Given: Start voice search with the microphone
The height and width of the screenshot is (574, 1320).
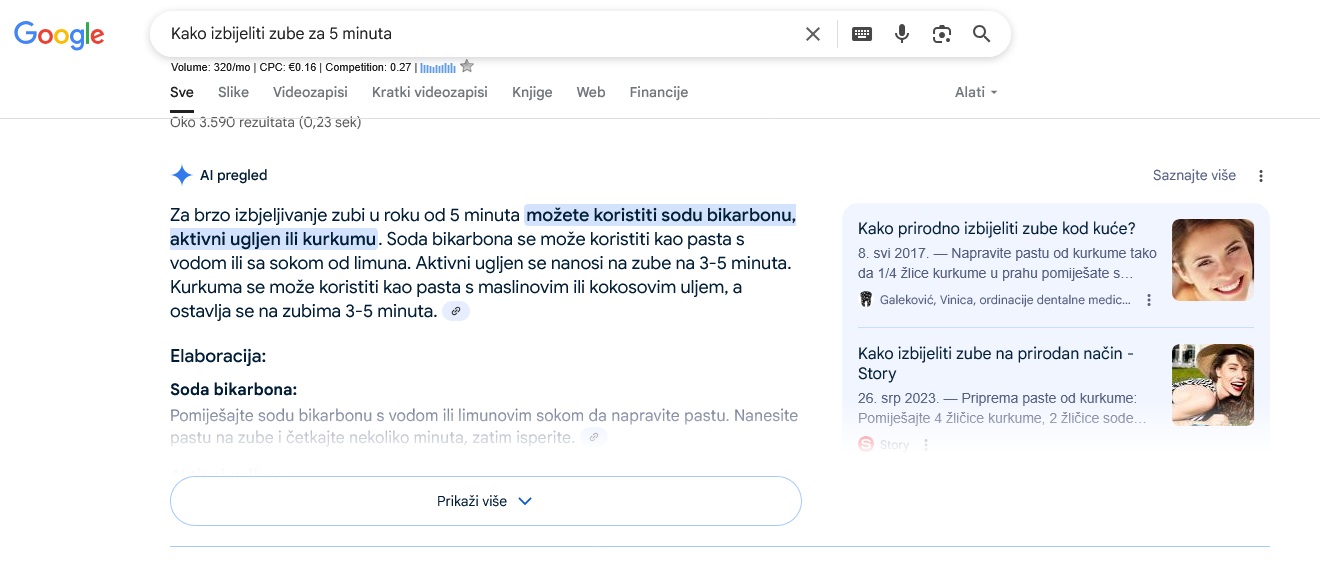Looking at the screenshot, I should point(901,34).
